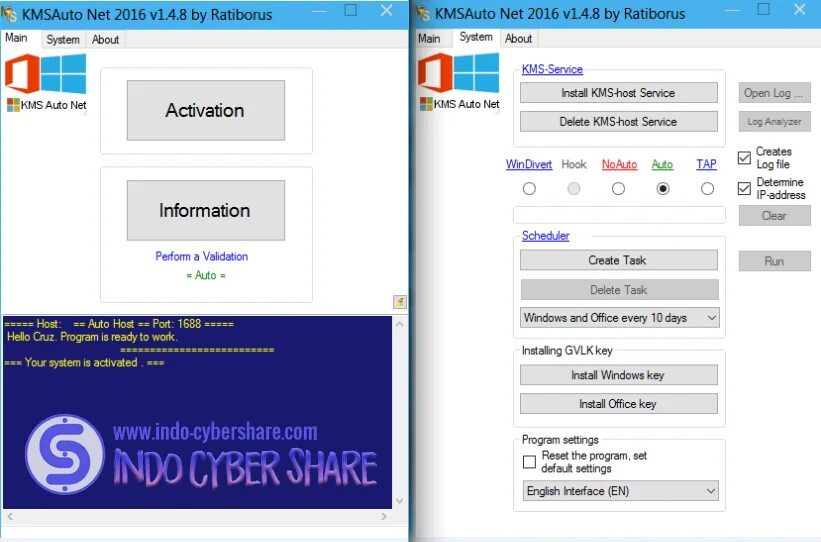Screen dimensions: 821x542
Task: Click the Clear button
Action: (774, 216)
